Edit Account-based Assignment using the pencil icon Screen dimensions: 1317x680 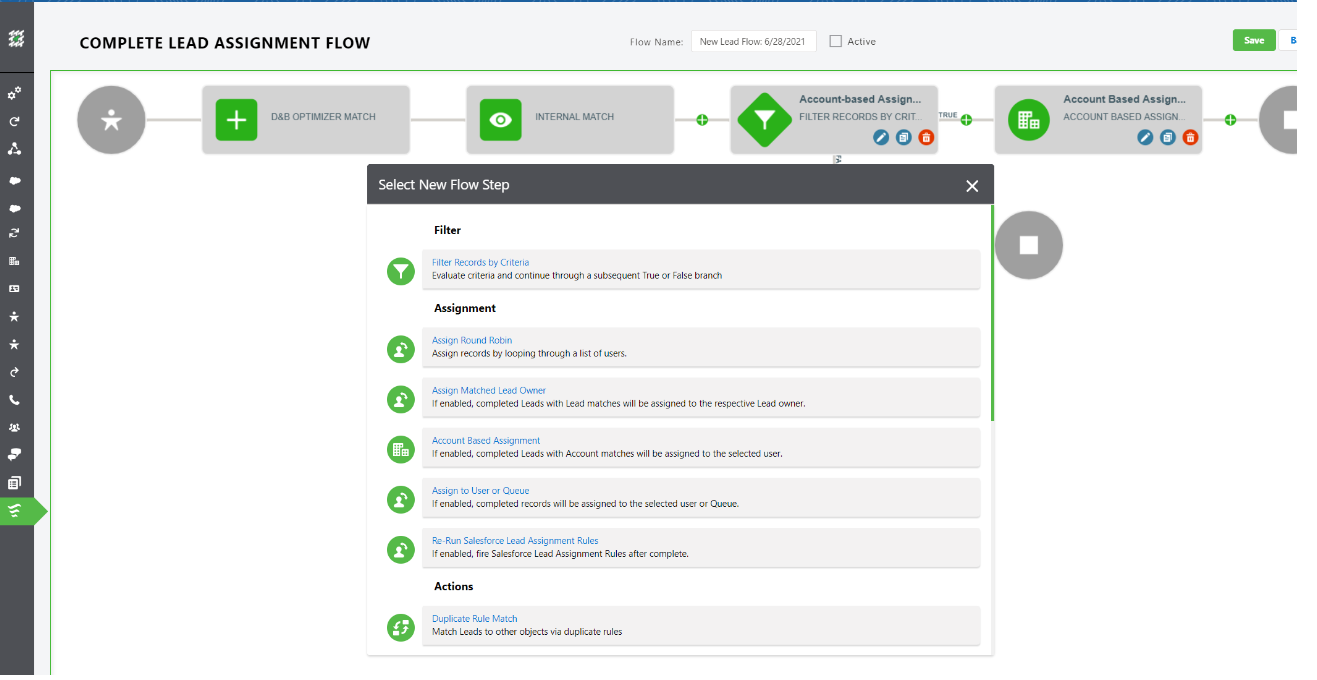coord(880,137)
